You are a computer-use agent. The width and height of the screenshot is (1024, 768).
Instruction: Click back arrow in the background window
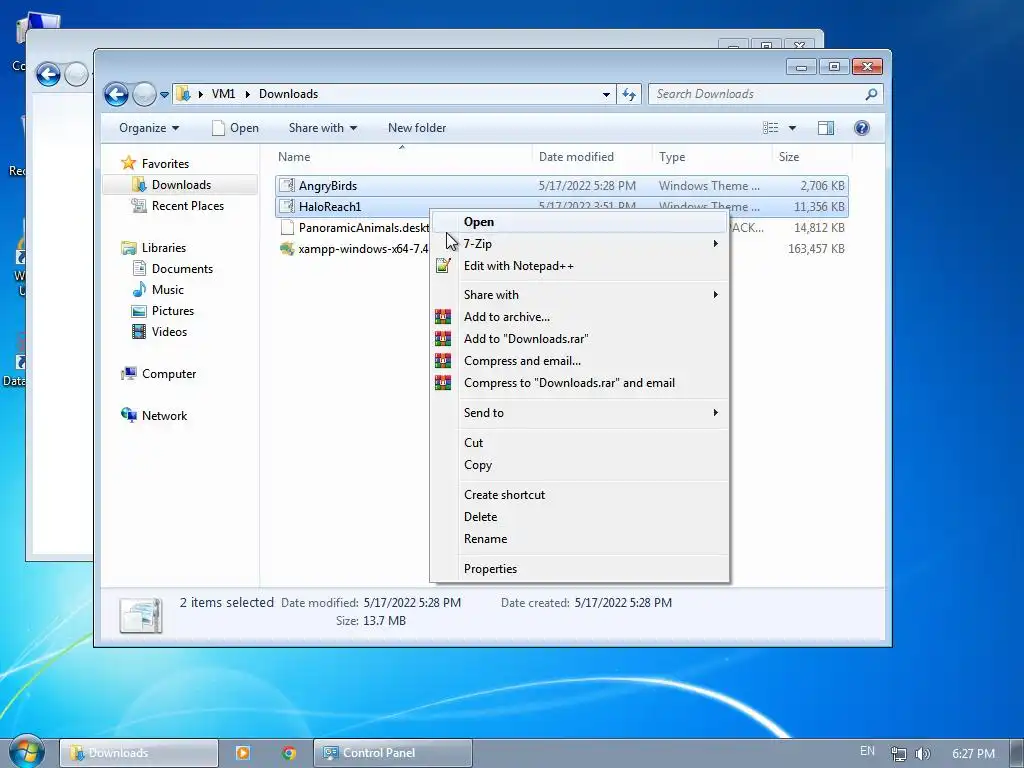pos(48,74)
